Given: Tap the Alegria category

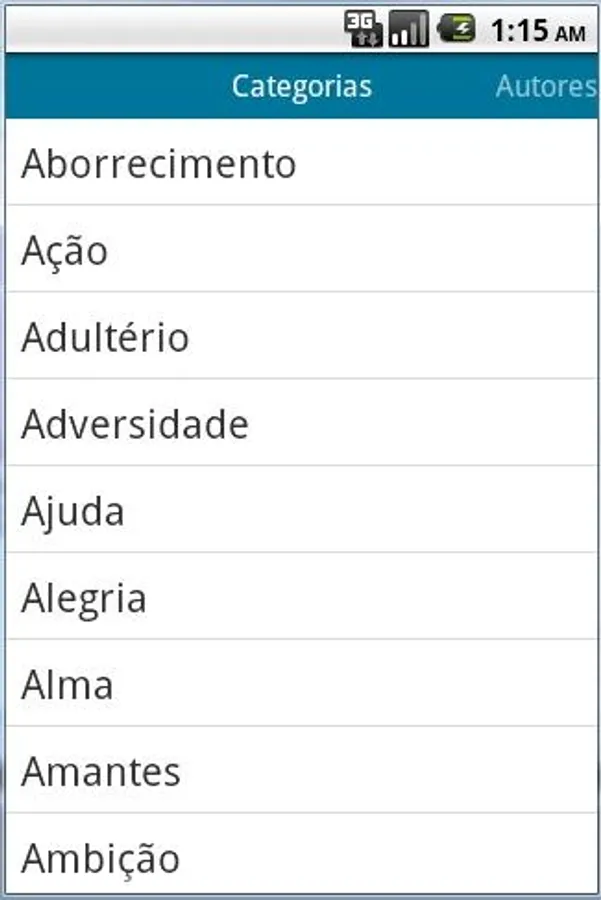Looking at the screenshot, I should tap(301, 596).
